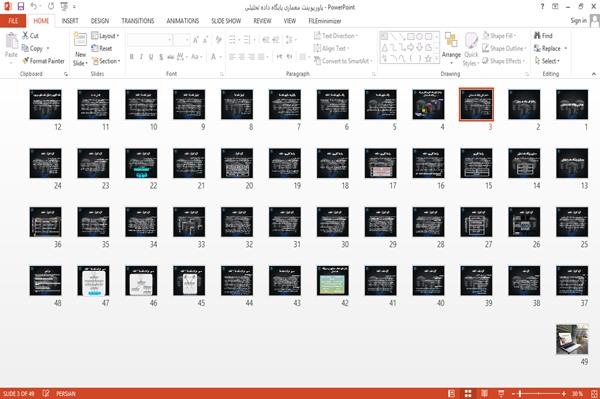
Task: Open the REVIEW tab
Action: (262, 21)
